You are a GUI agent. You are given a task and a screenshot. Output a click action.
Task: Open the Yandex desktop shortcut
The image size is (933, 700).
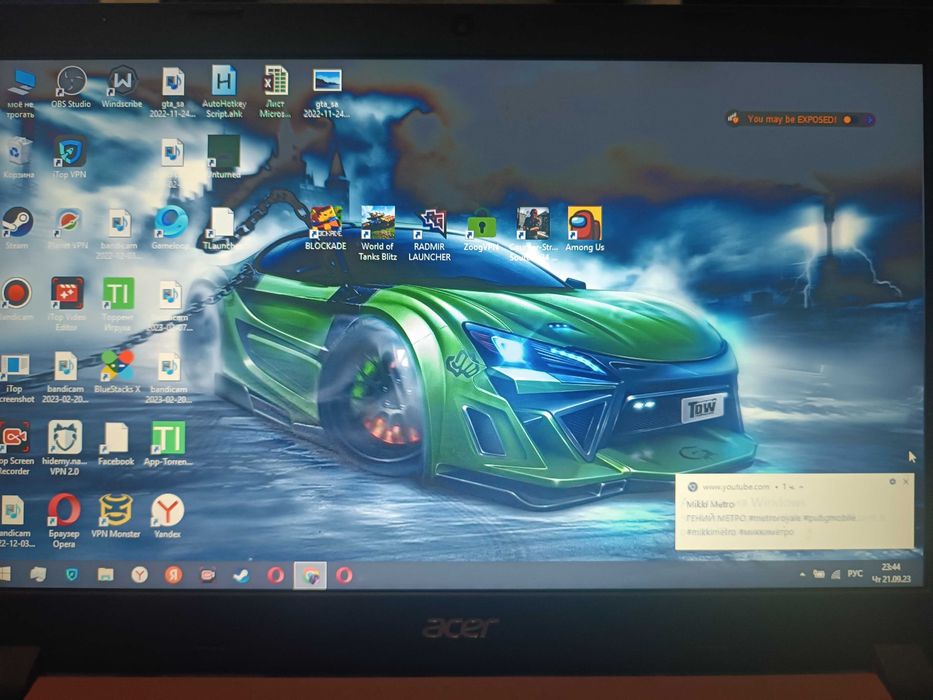(x=167, y=515)
